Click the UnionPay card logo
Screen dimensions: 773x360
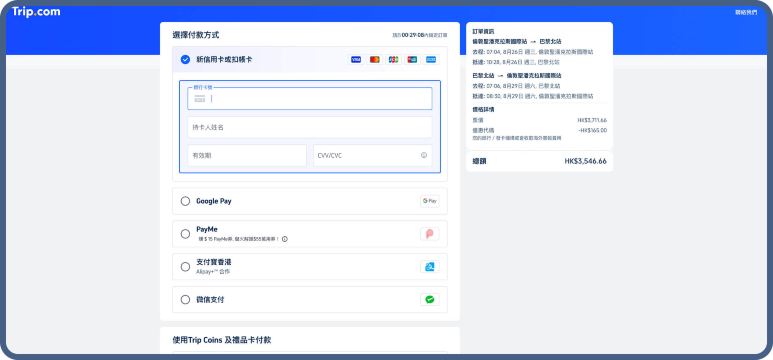click(x=412, y=60)
